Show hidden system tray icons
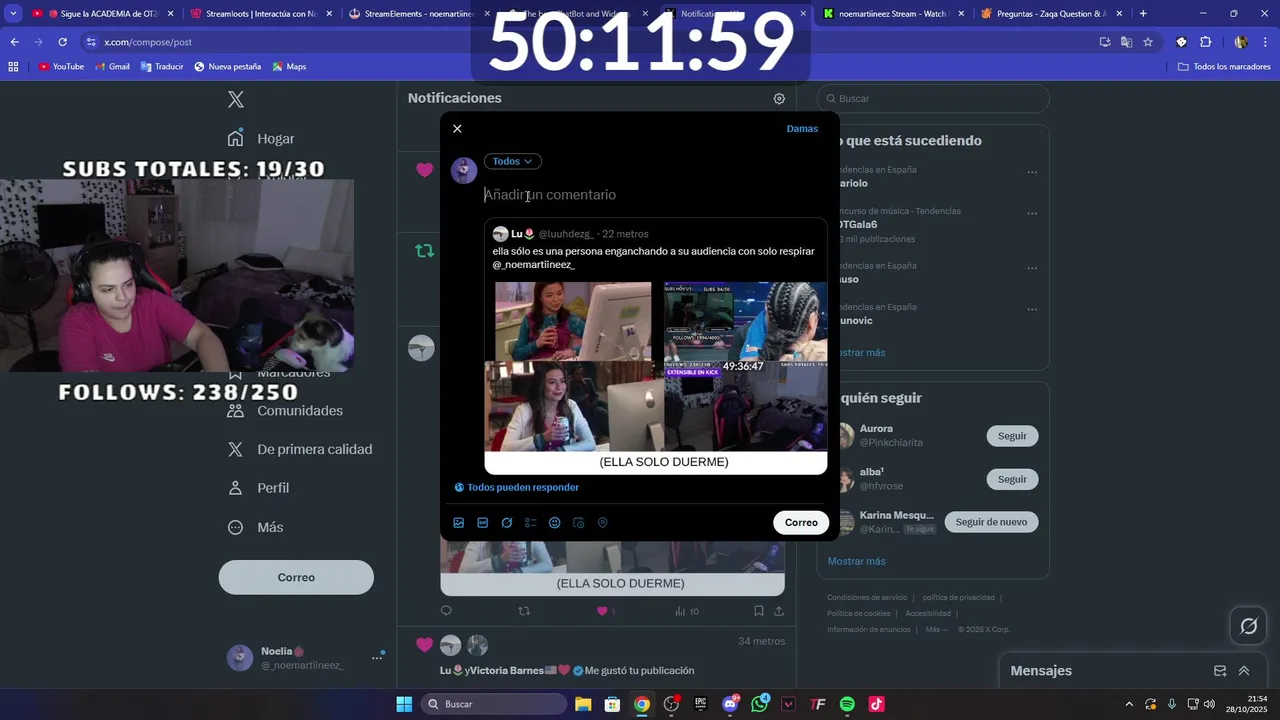 point(1129,704)
